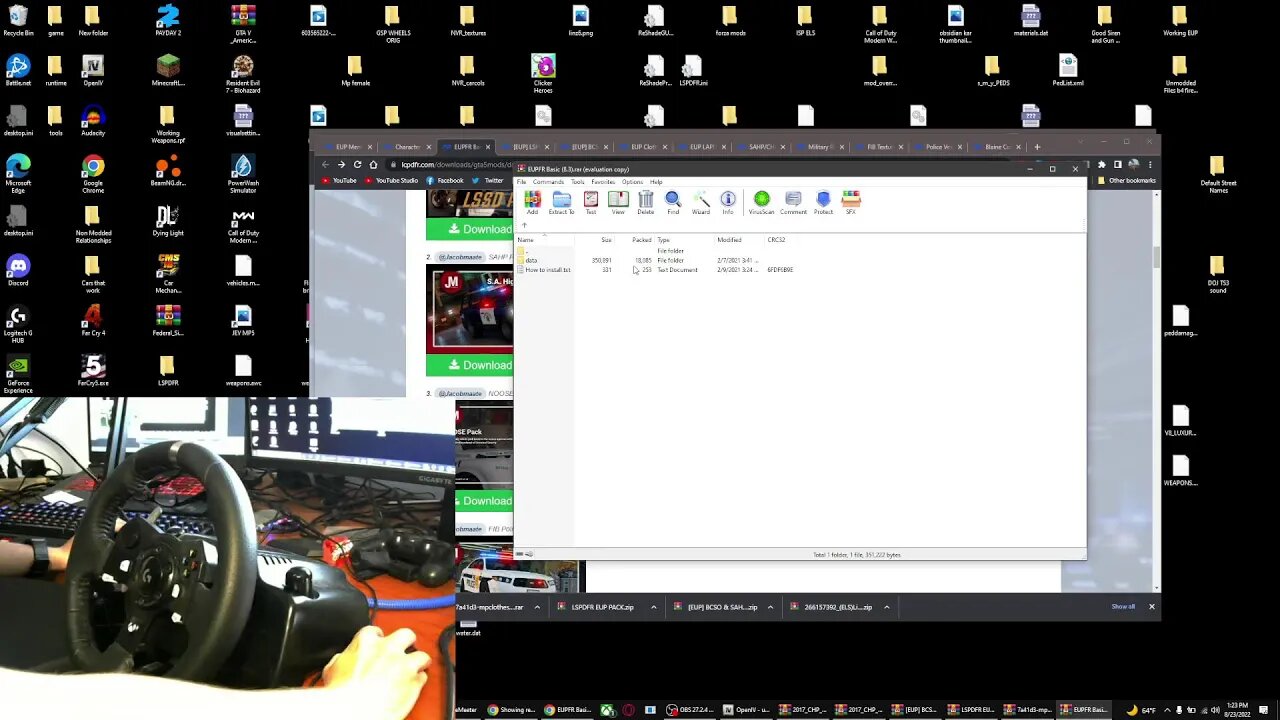Open the Battle.net desktop shortcut
The image size is (1280, 720).
[x=18, y=71]
